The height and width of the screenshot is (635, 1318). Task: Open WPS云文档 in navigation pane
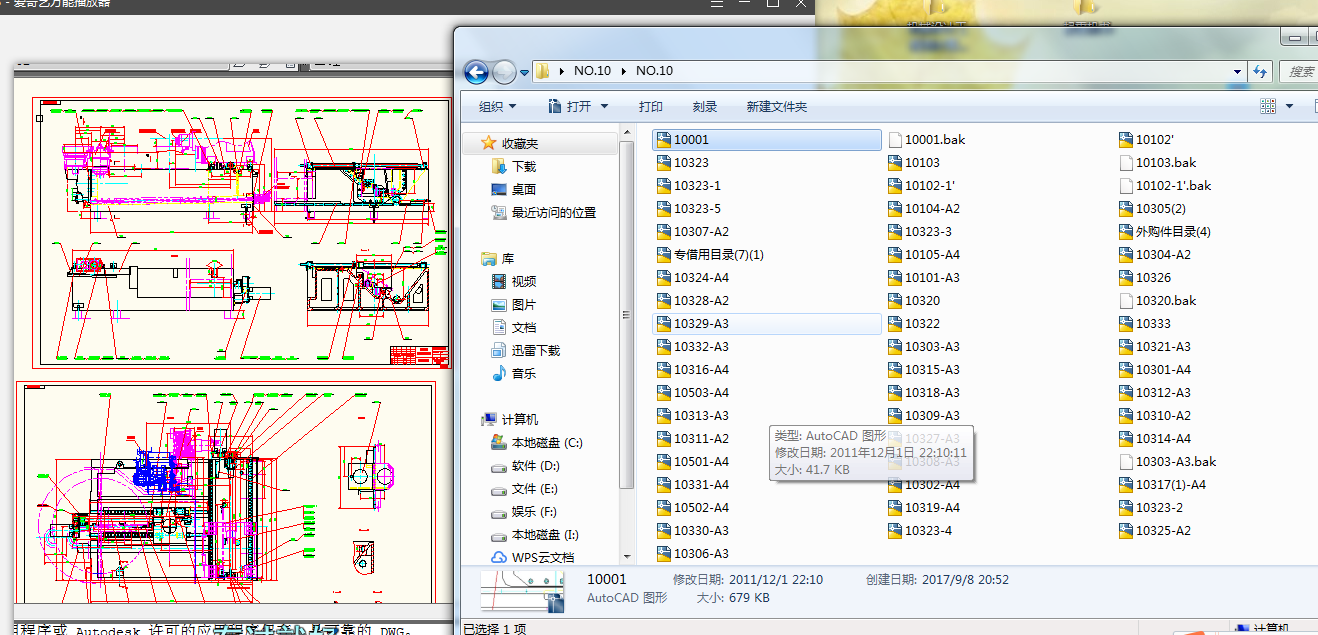[533, 558]
